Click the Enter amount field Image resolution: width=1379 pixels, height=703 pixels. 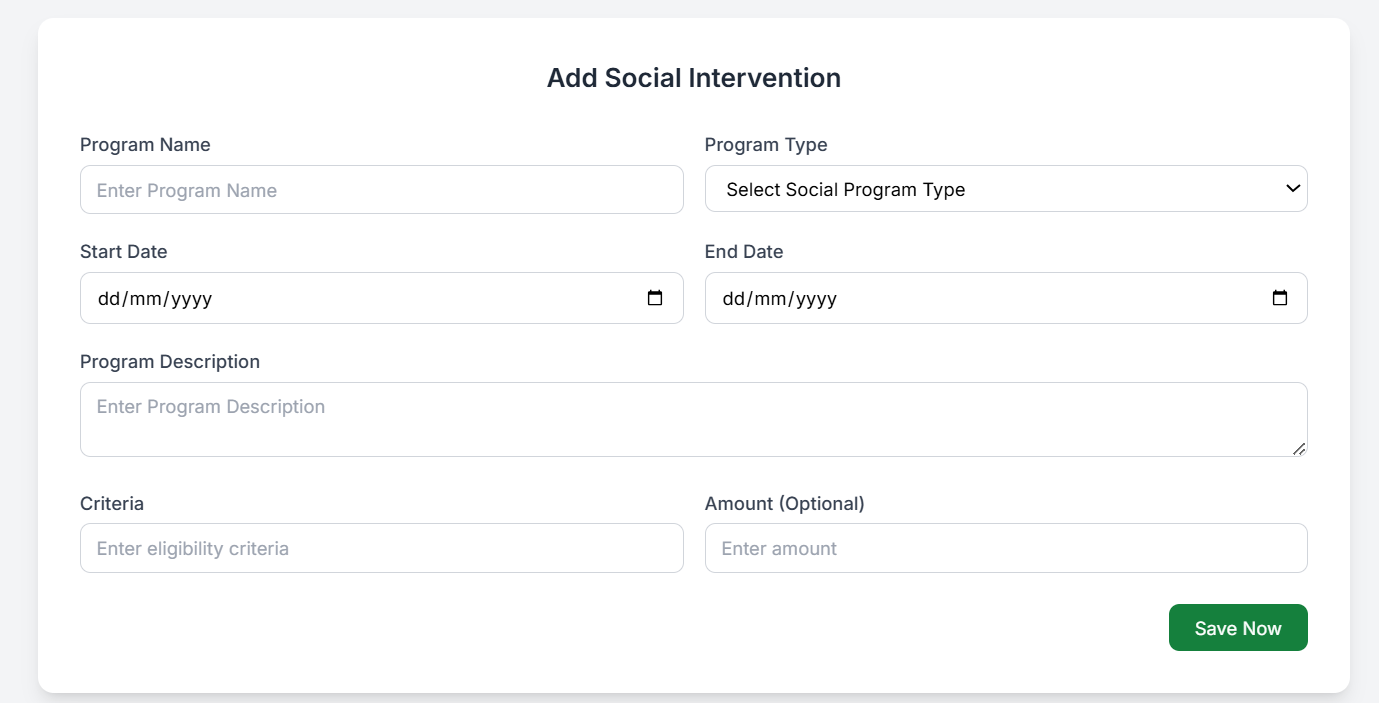[x=1006, y=548]
